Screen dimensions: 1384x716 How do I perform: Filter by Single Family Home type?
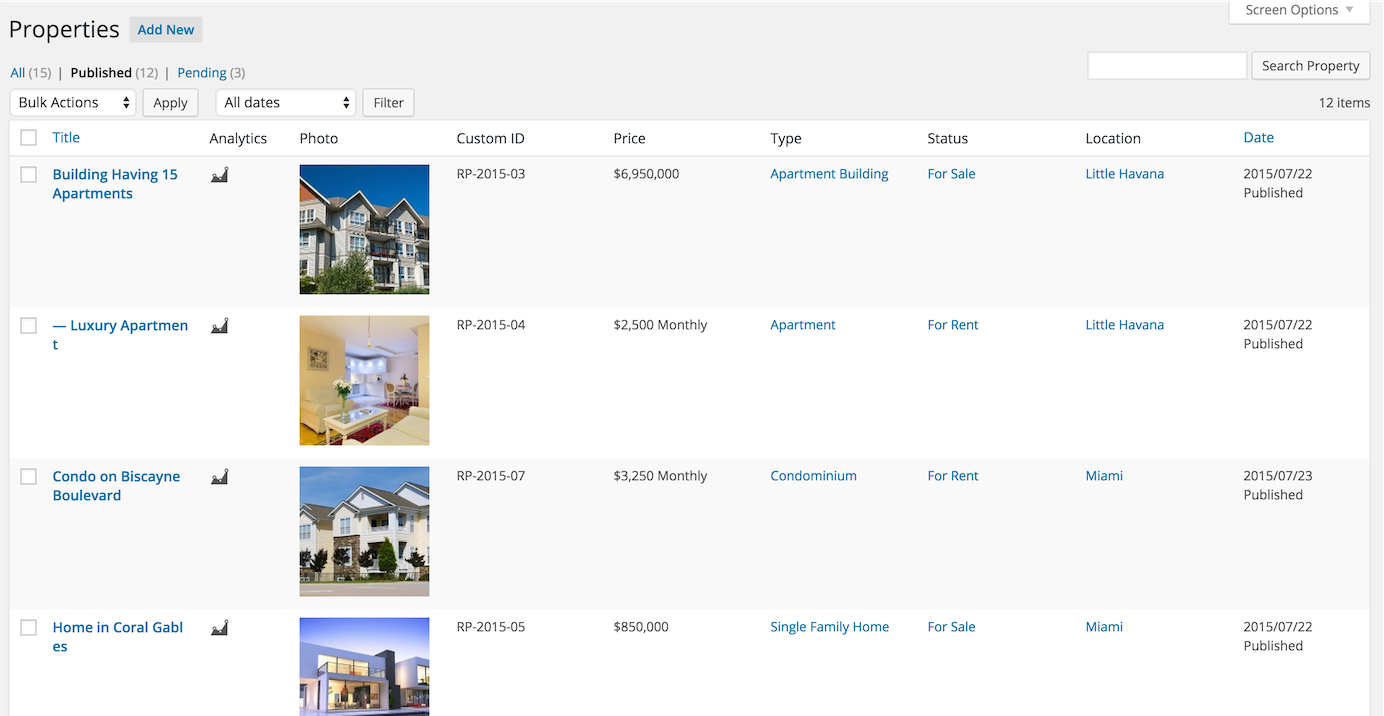click(x=829, y=627)
